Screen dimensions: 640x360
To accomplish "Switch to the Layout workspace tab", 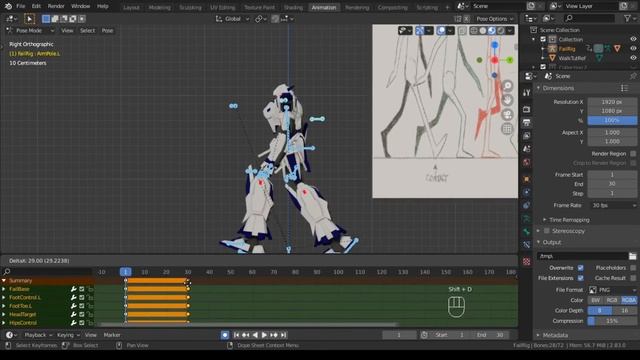I will [131, 7].
